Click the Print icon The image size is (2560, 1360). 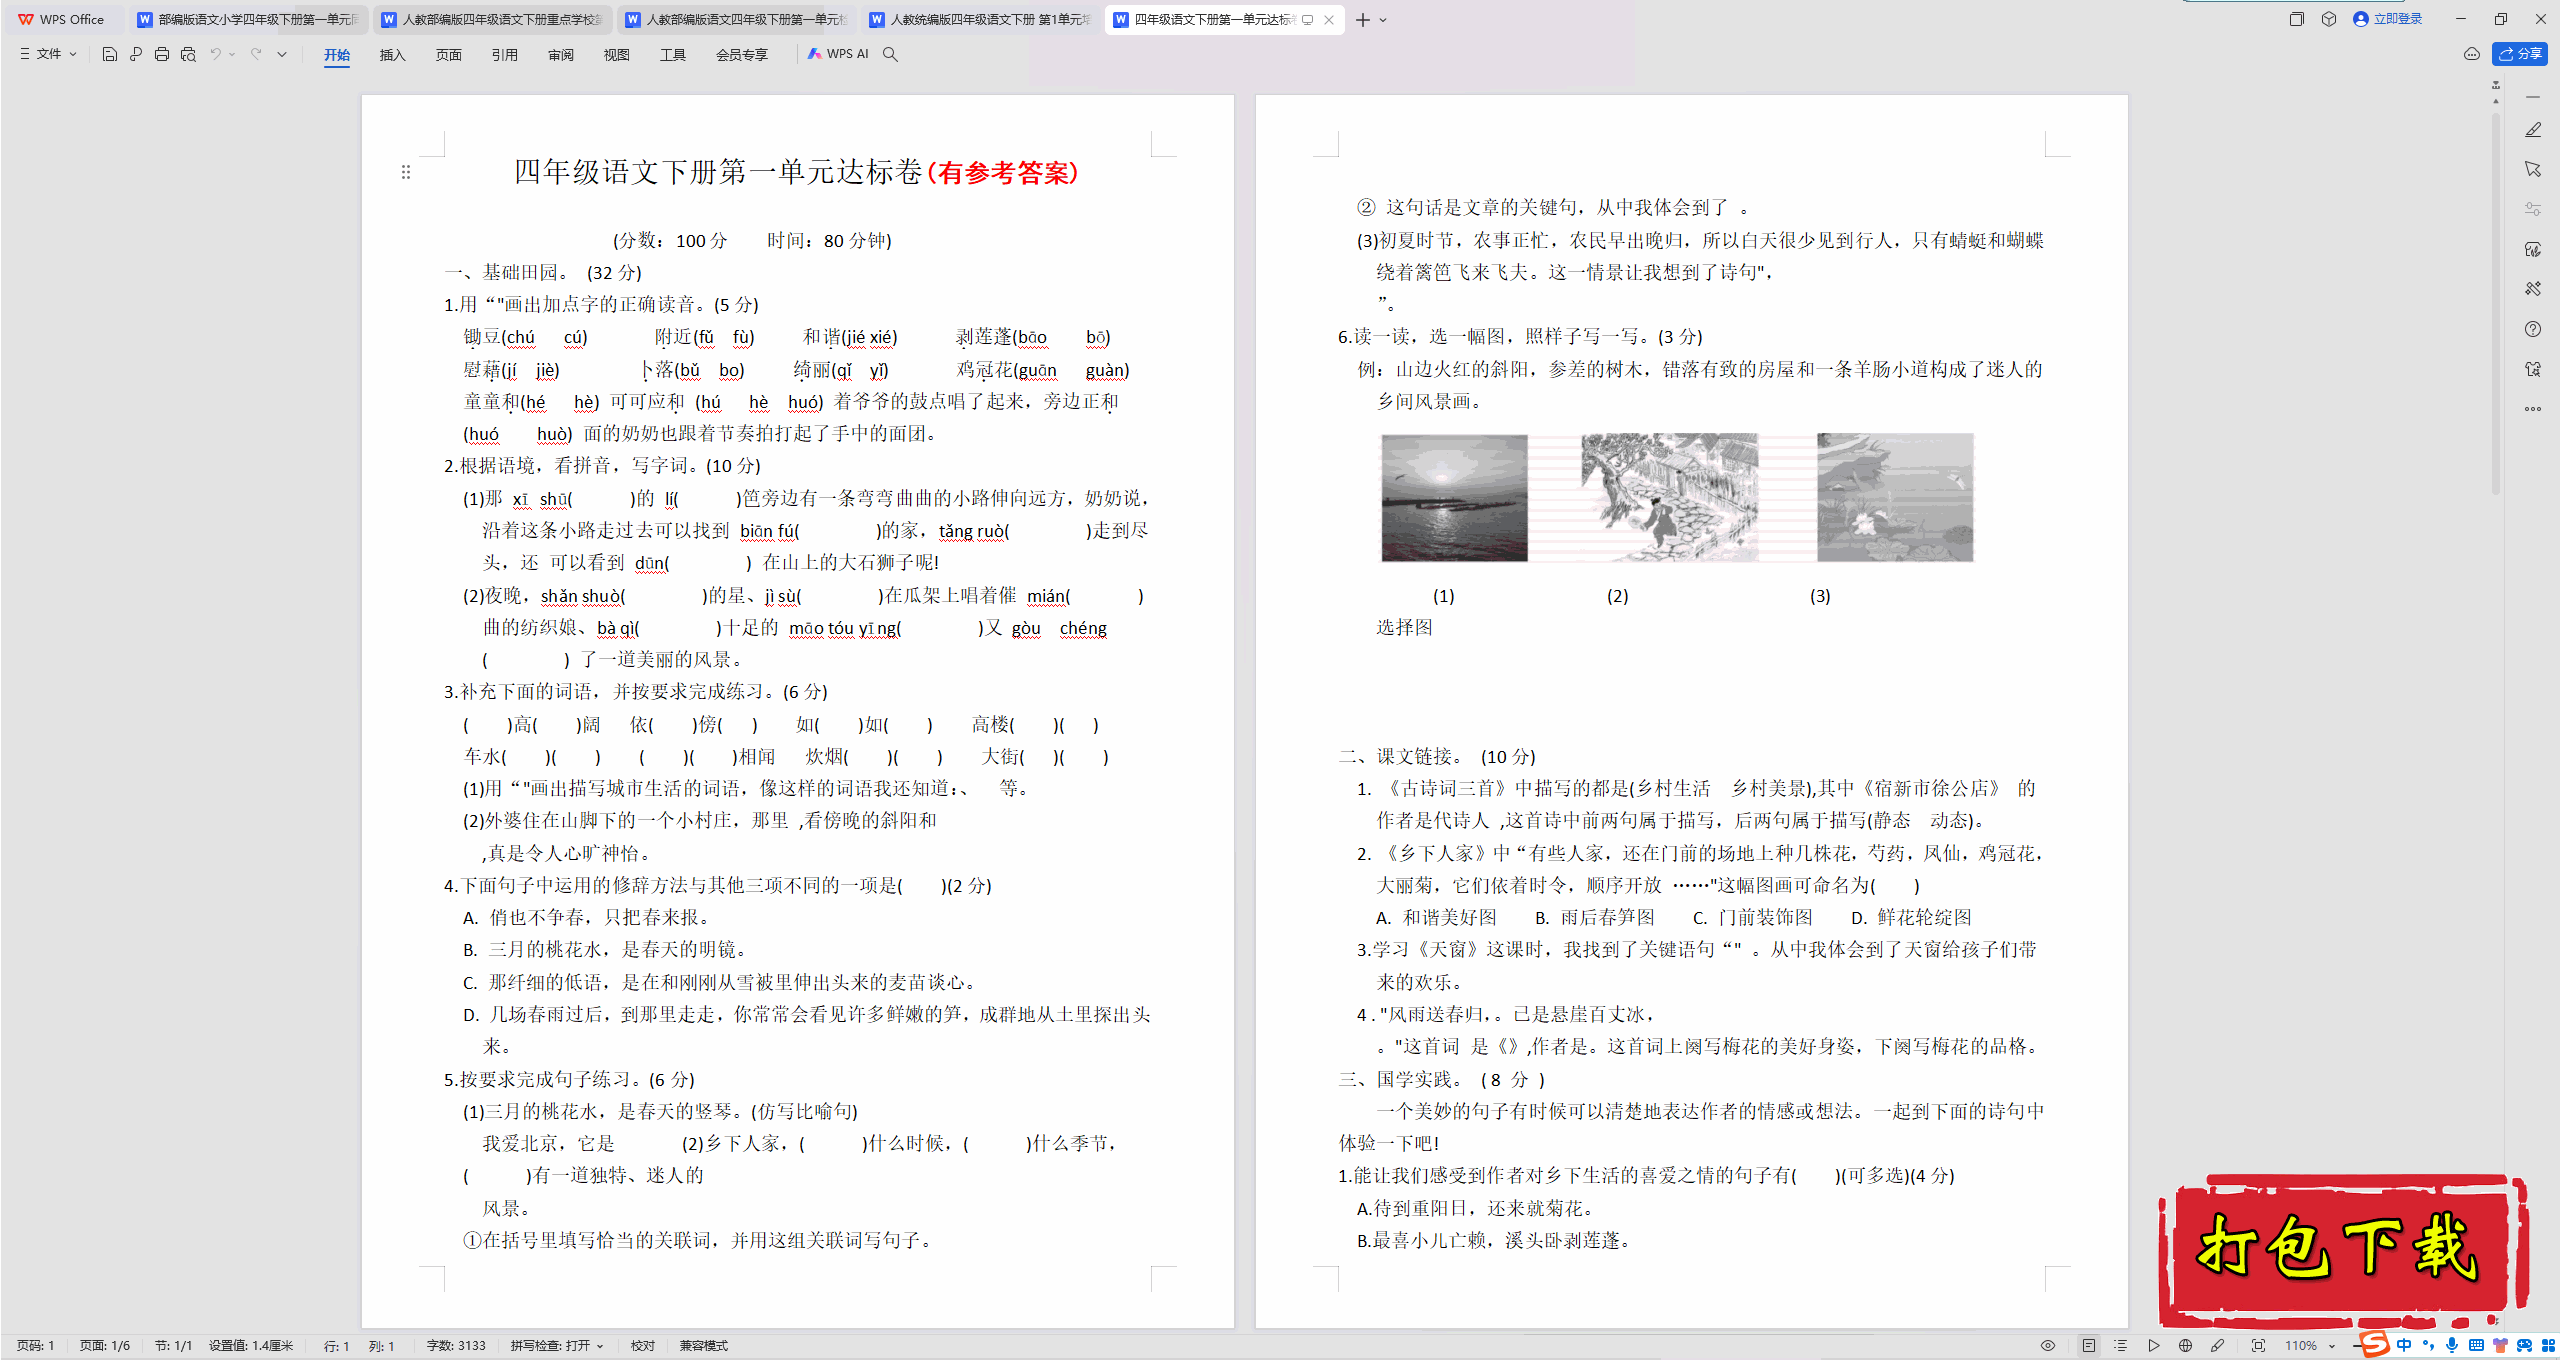[x=162, y=54]
